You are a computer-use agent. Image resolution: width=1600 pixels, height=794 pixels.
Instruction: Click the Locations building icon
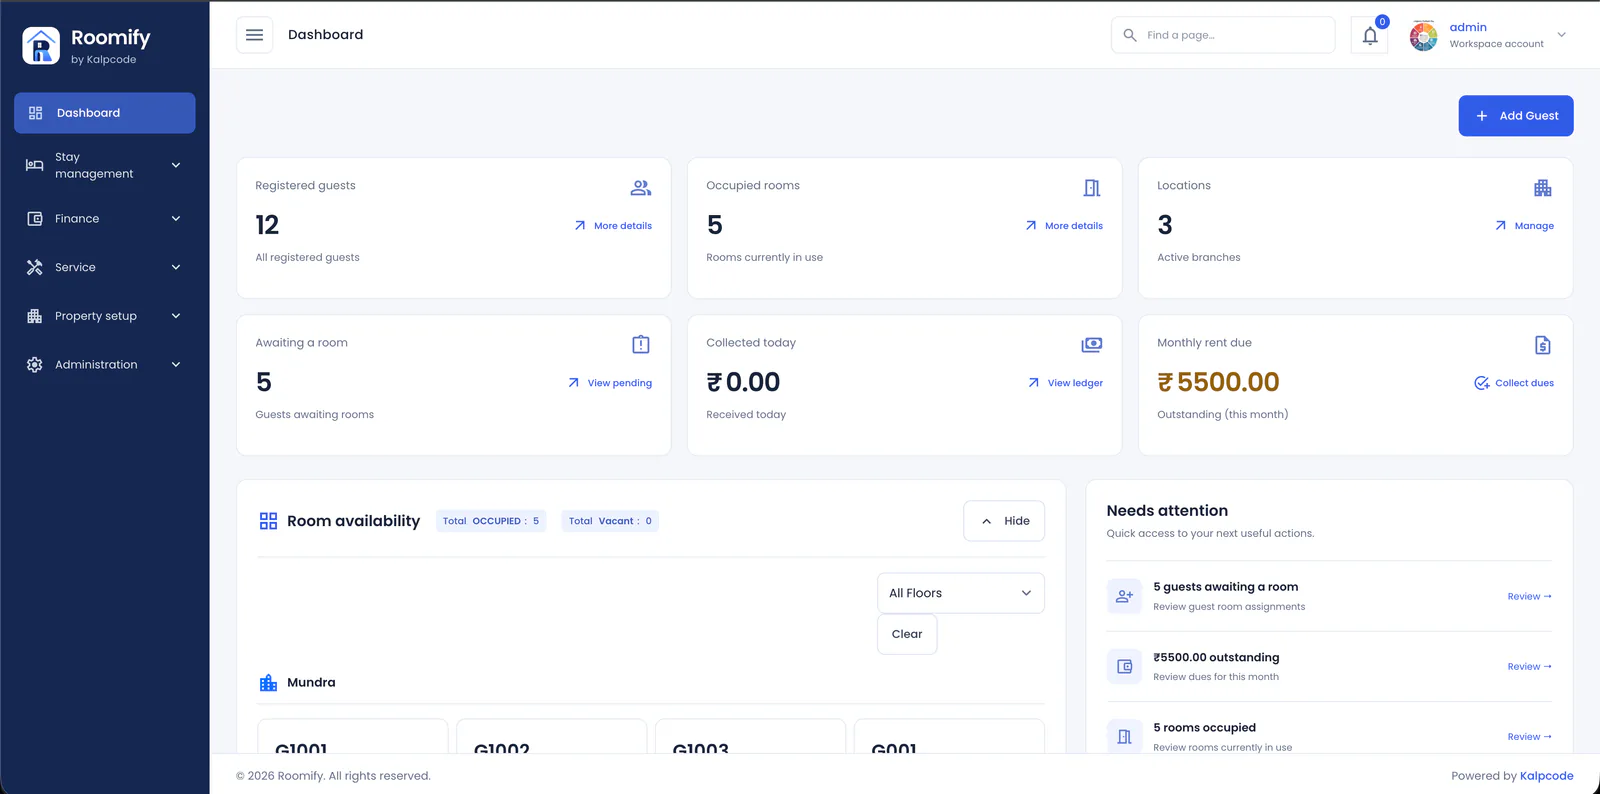(x=1543, y=187)
